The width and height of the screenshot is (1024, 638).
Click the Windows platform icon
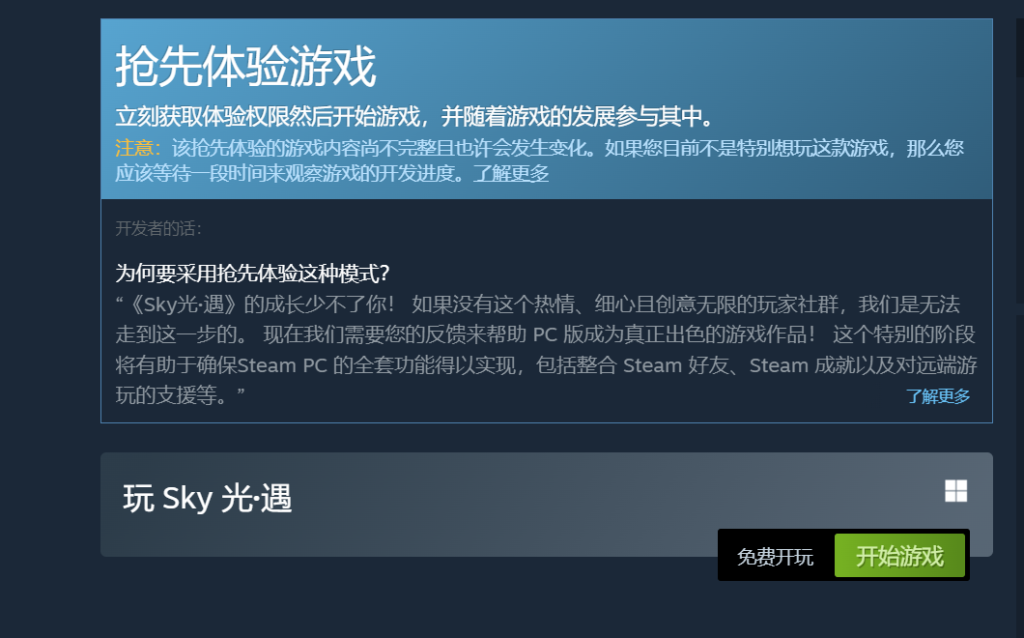(955, 491)
